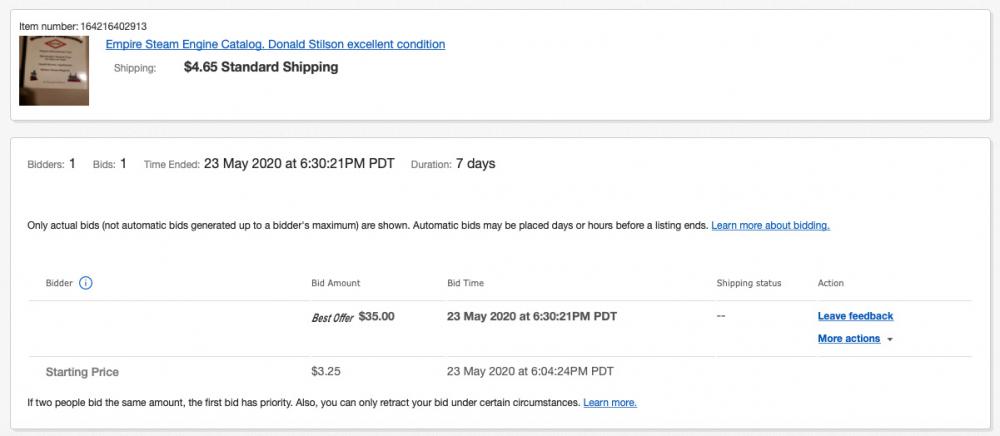Open the Empire Steam Engine Catalog listing link
The width and height of the screenshot is (1000, 436).
click(x=275, y=44)
